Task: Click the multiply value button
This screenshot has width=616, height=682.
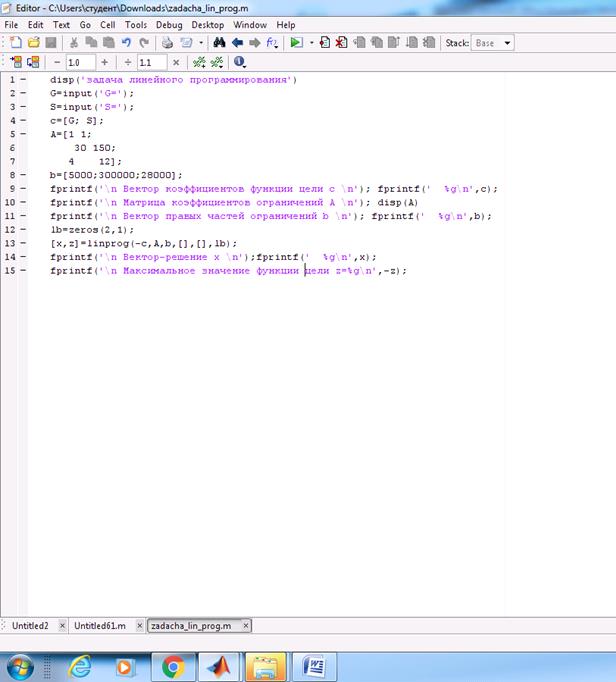Action: 176,62
